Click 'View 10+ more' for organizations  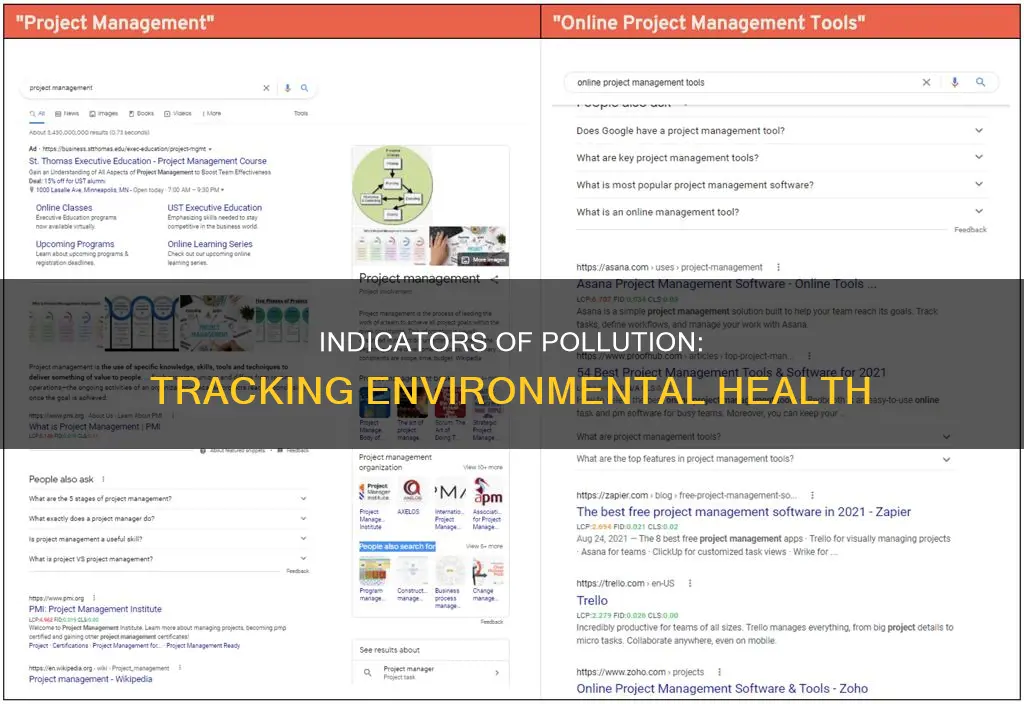click(x=483, y=468)
